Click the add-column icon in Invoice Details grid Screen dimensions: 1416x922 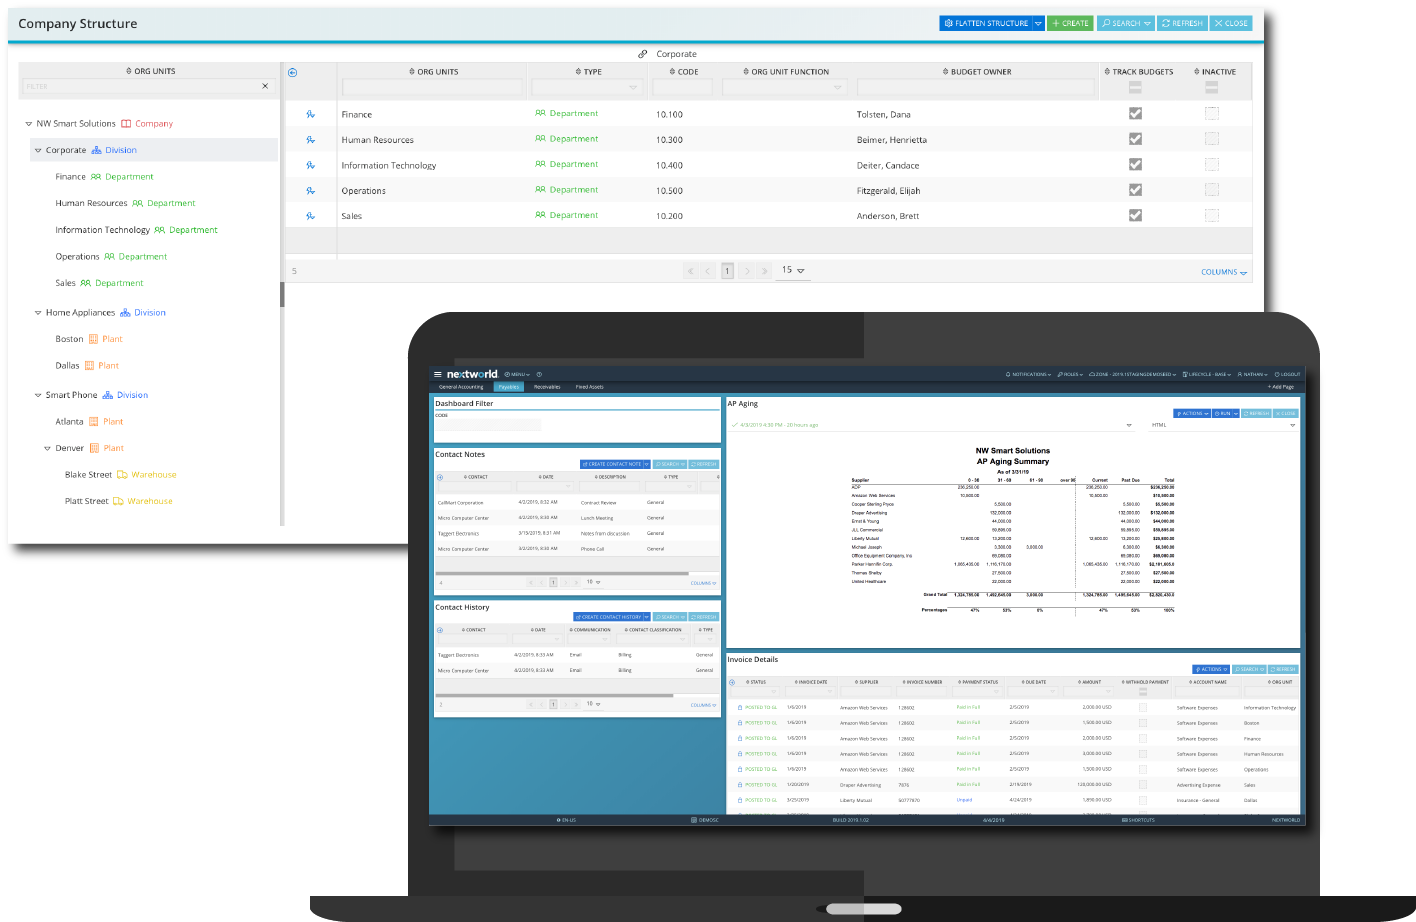(732, 682)
